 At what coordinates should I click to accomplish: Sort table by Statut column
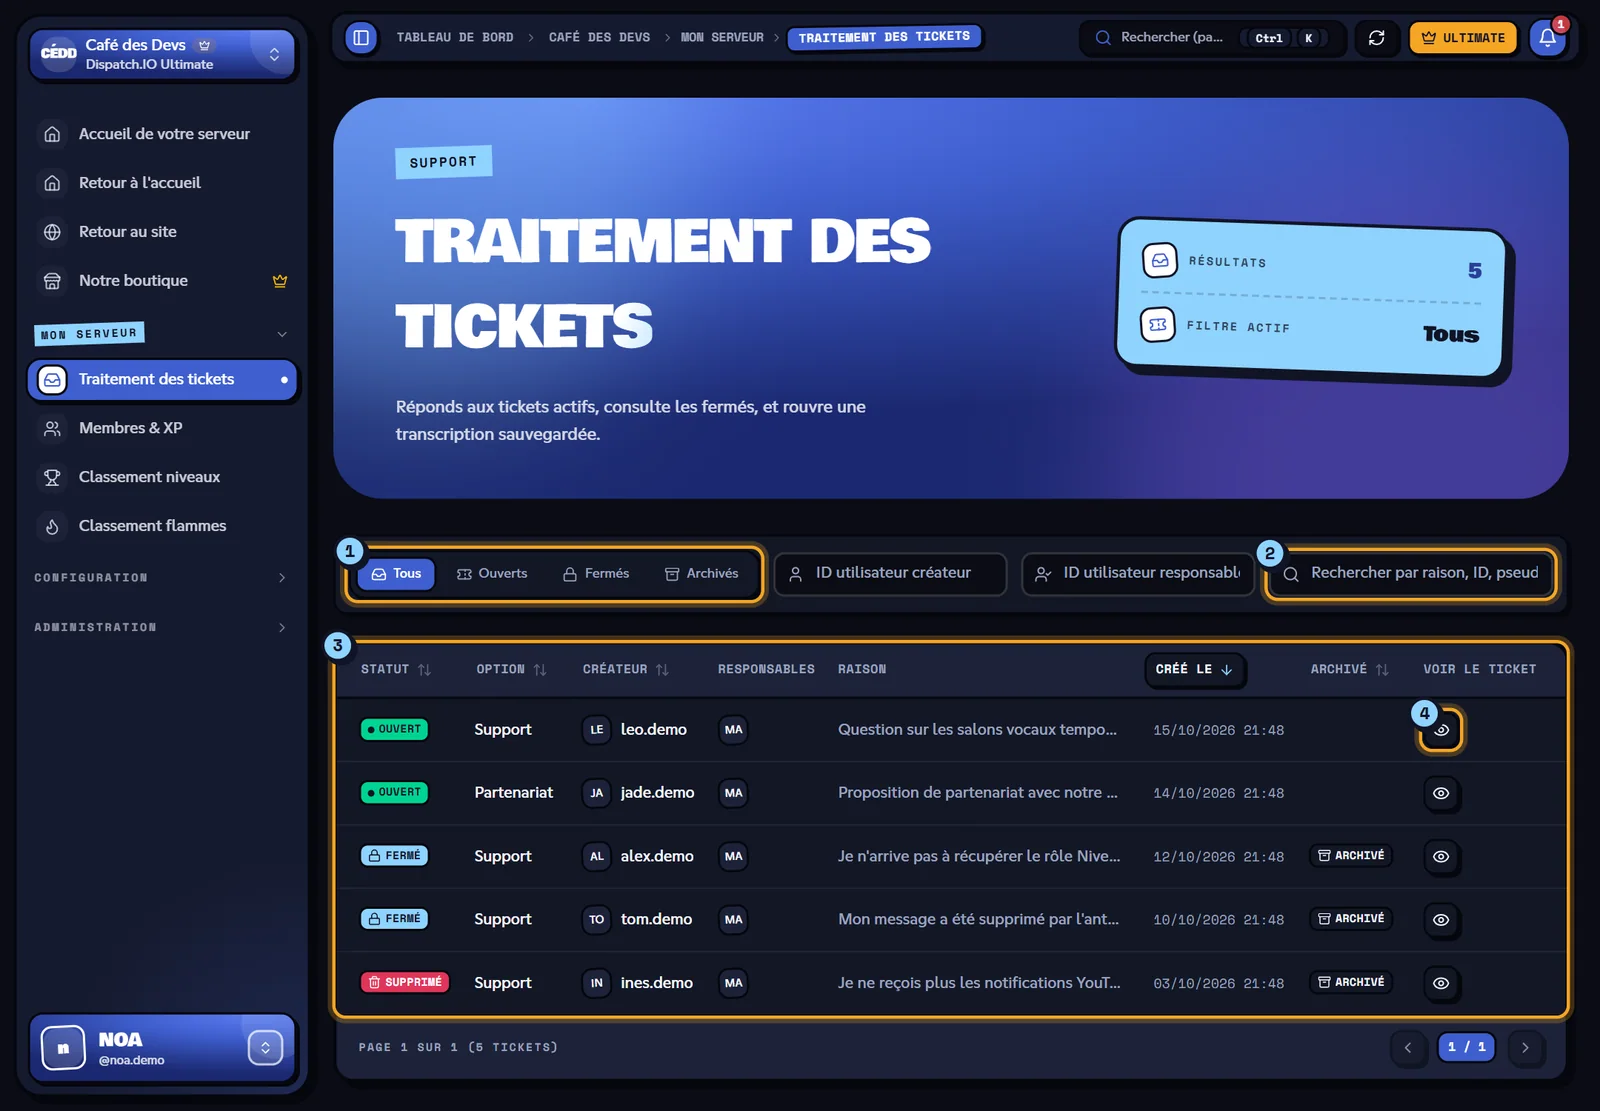[x=396, y=669]
